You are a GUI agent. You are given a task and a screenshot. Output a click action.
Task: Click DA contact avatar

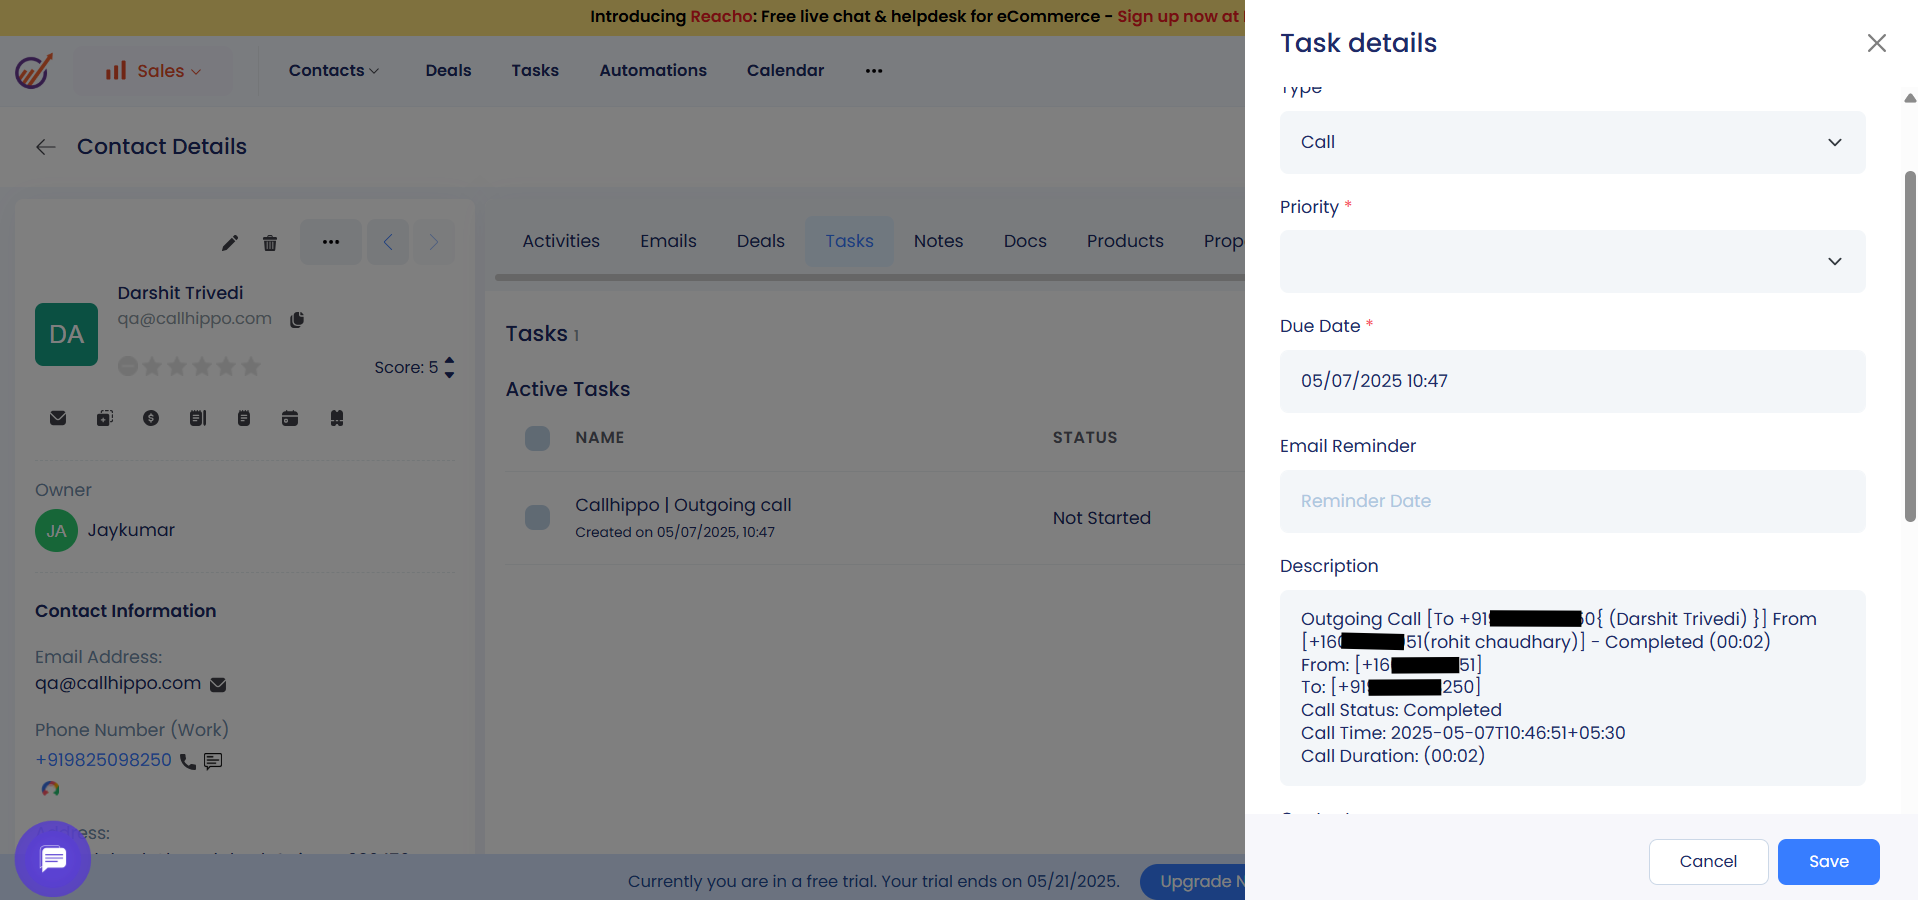tap(66, 334)
